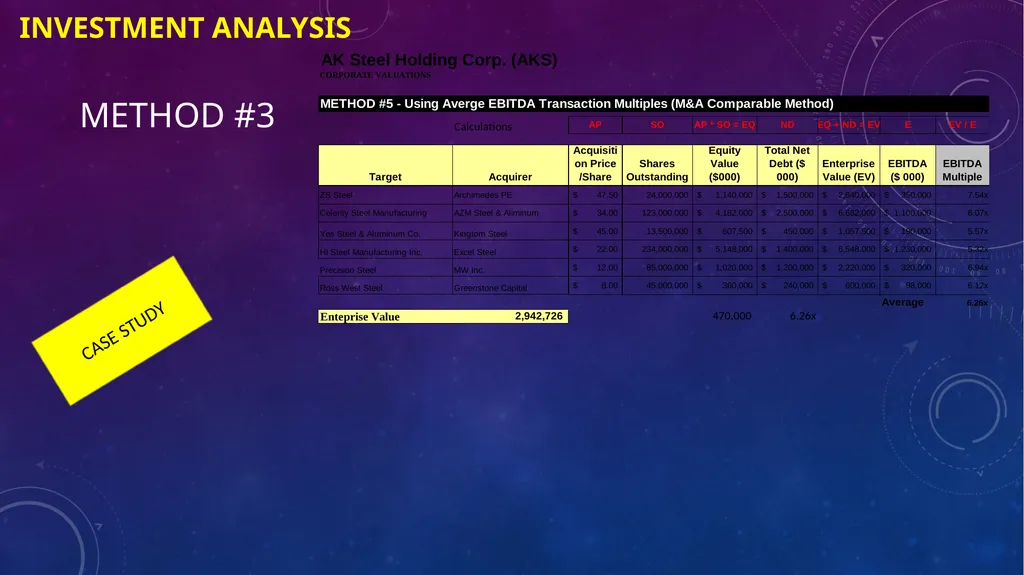Select the EBITDA ($ 000) column header
This screenshot has width=1024, height=575.
coord(907,165)
